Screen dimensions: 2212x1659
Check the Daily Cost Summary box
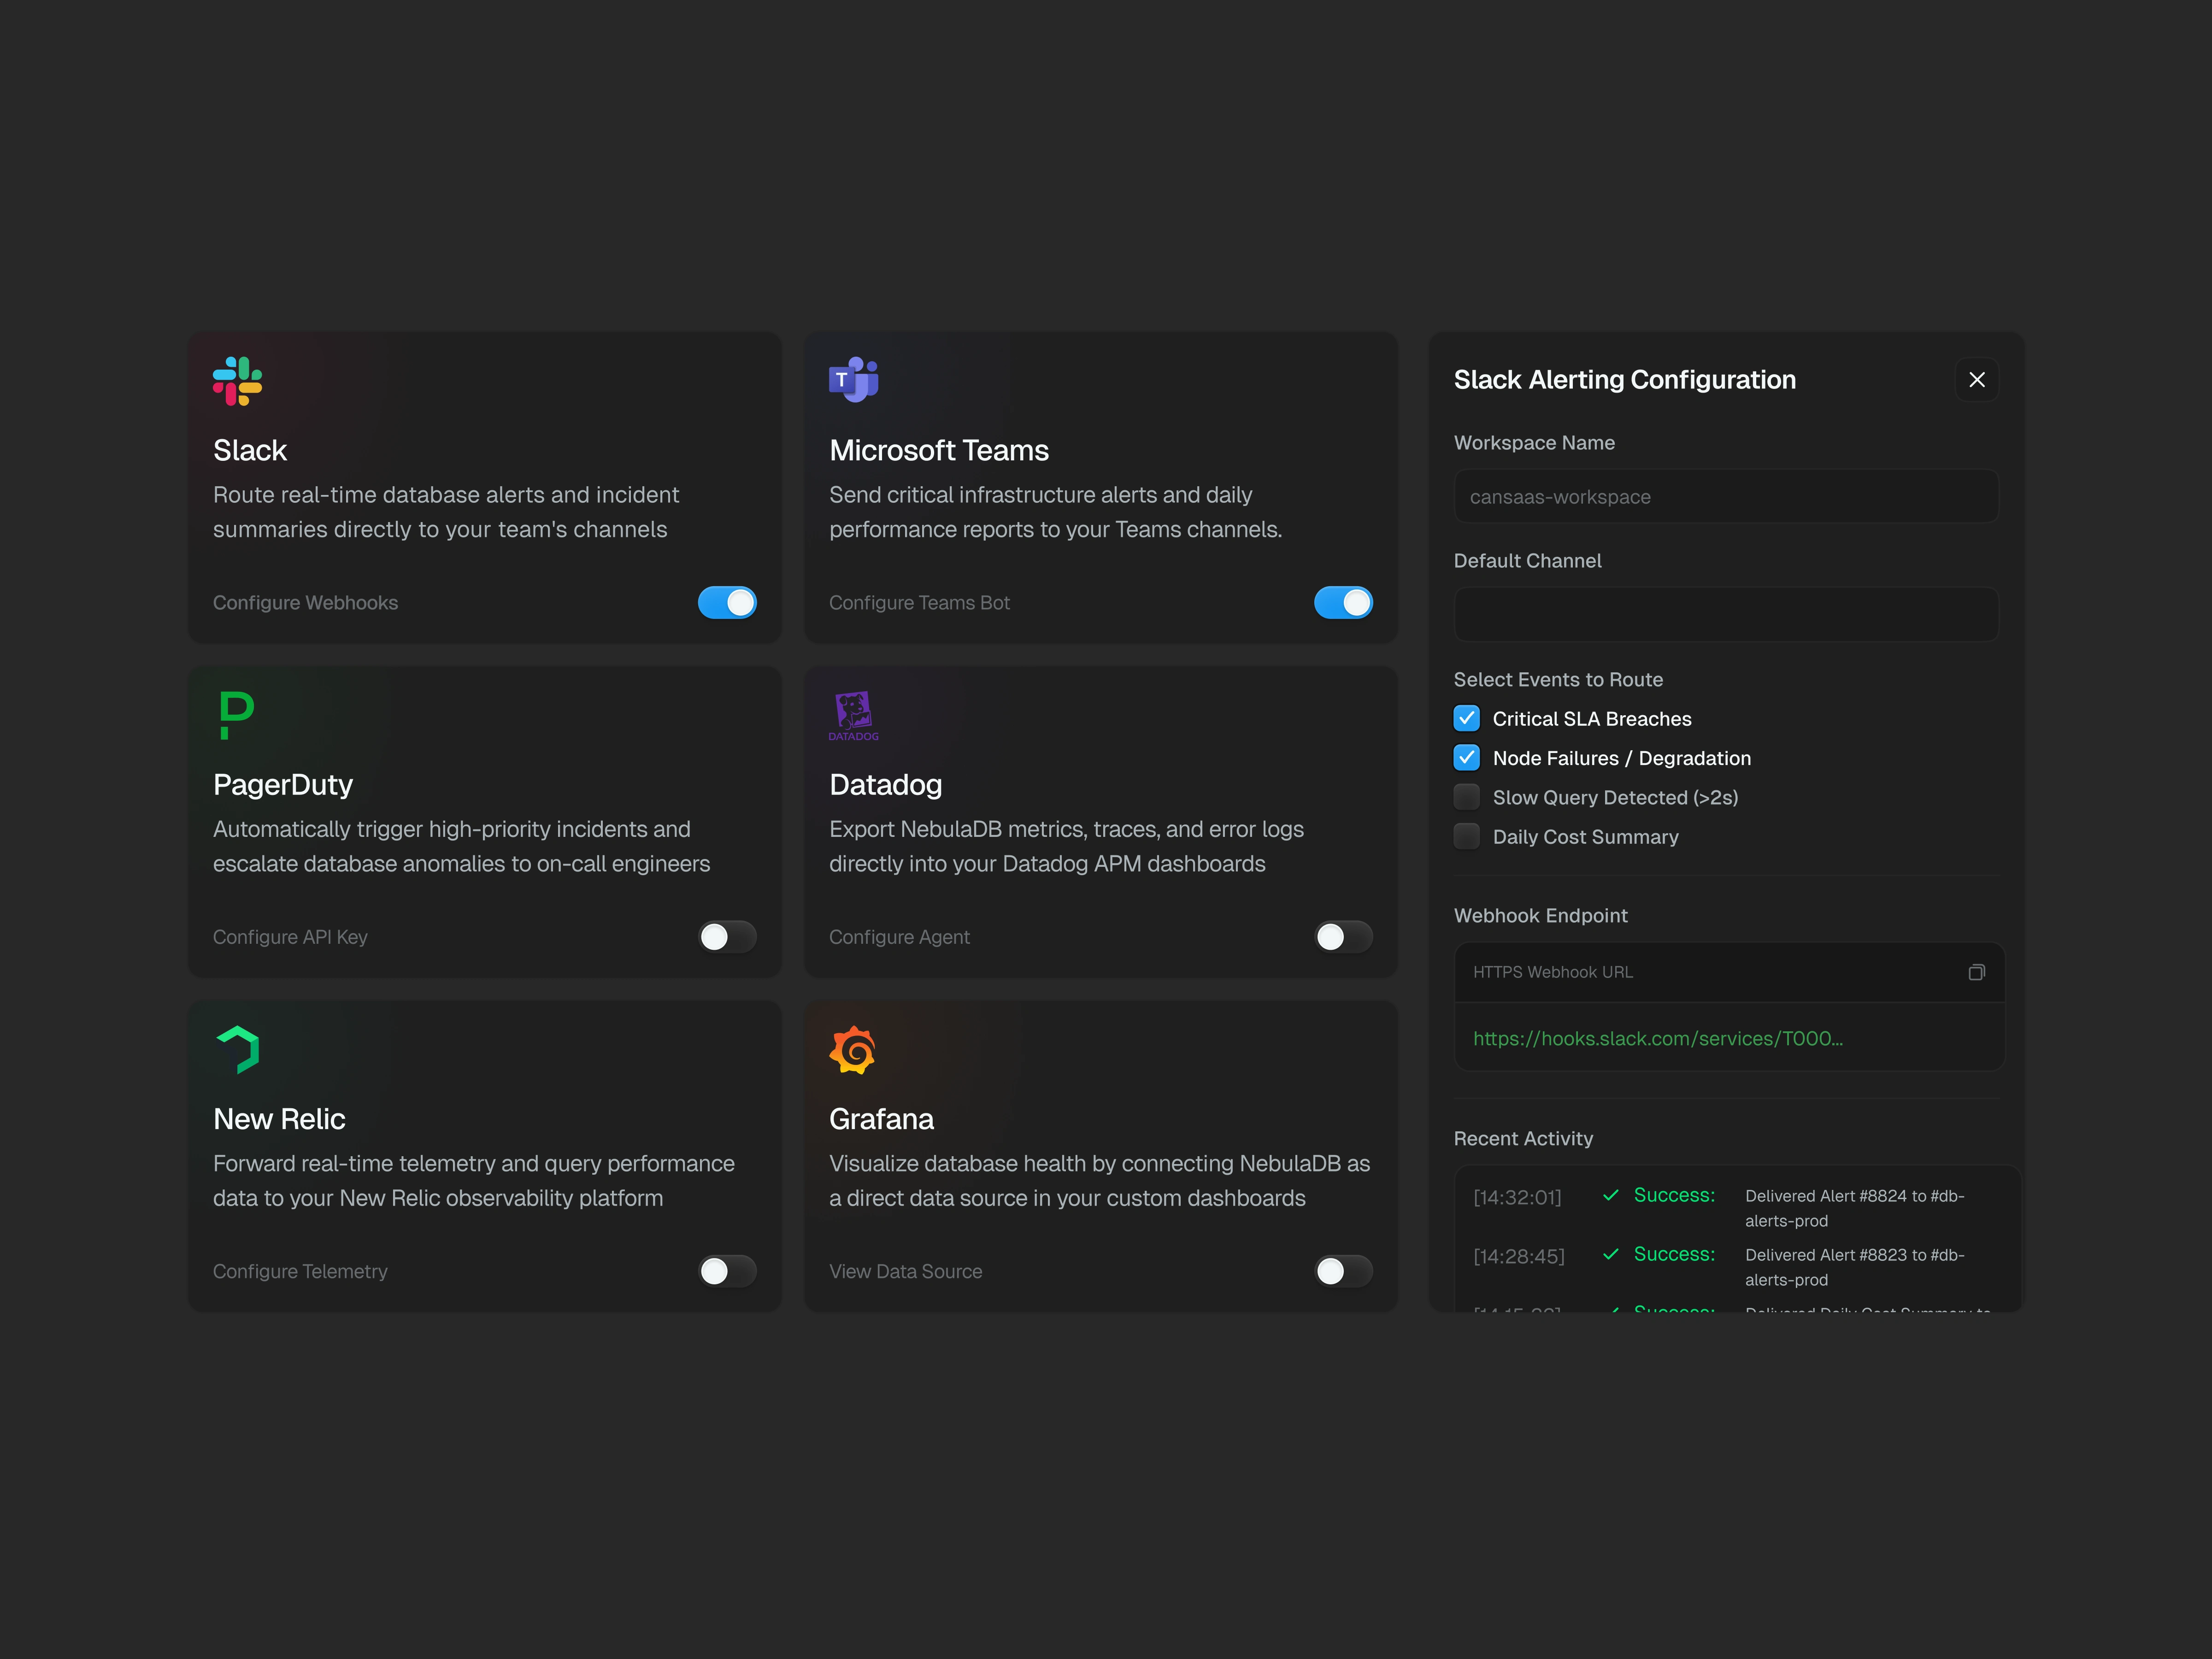click(1466, 836)
